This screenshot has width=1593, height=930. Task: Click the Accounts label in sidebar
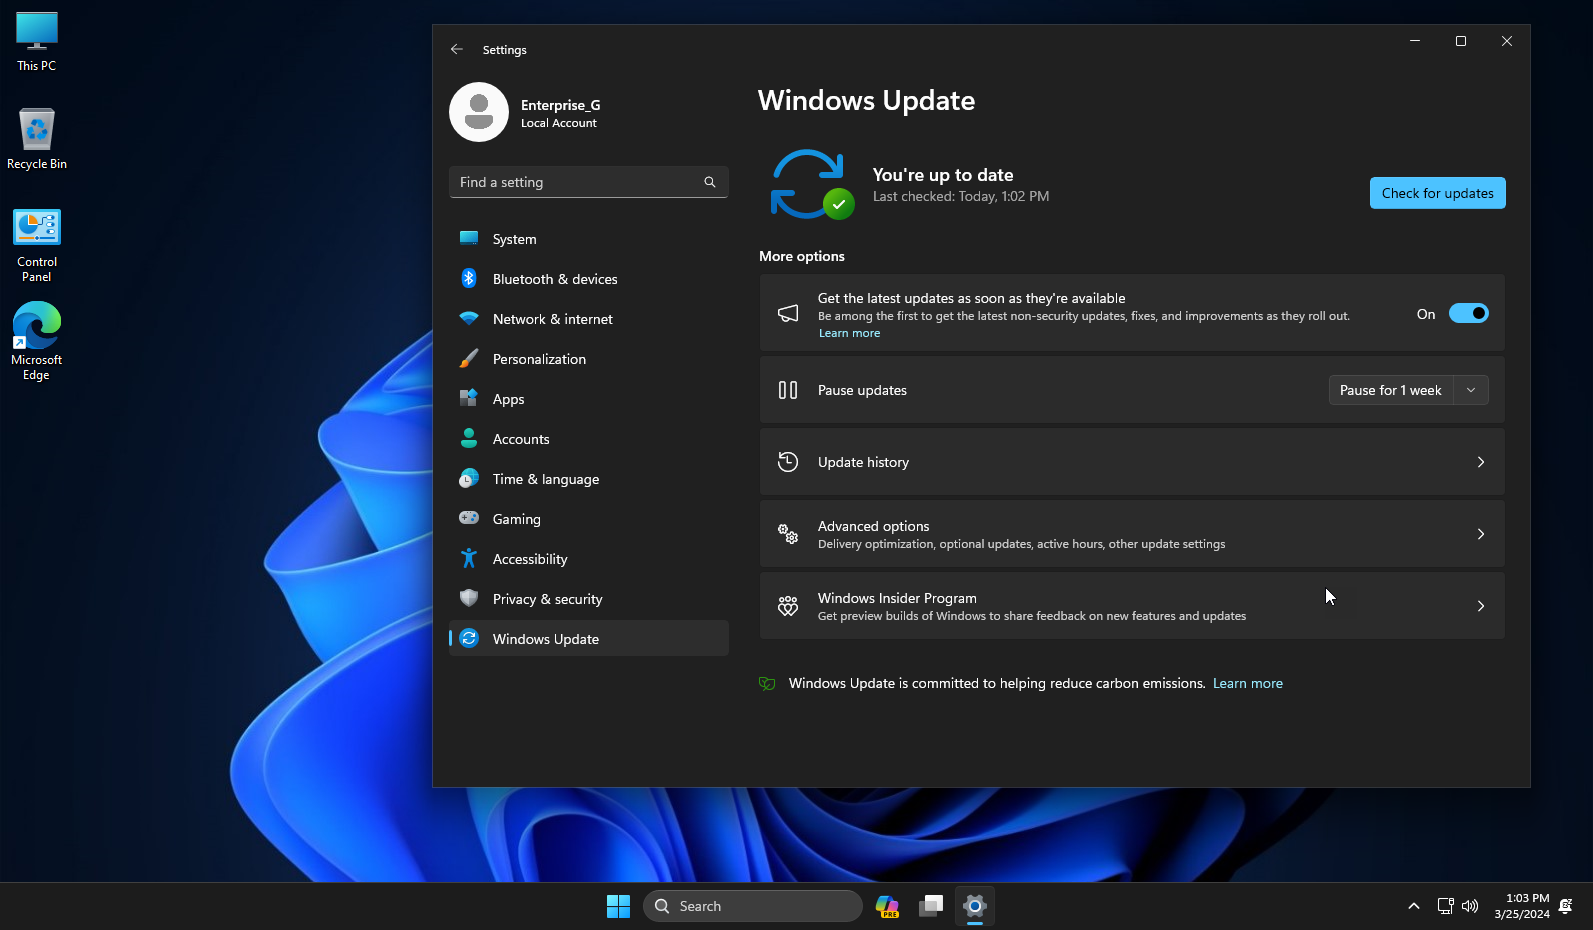tap(521, 439)
